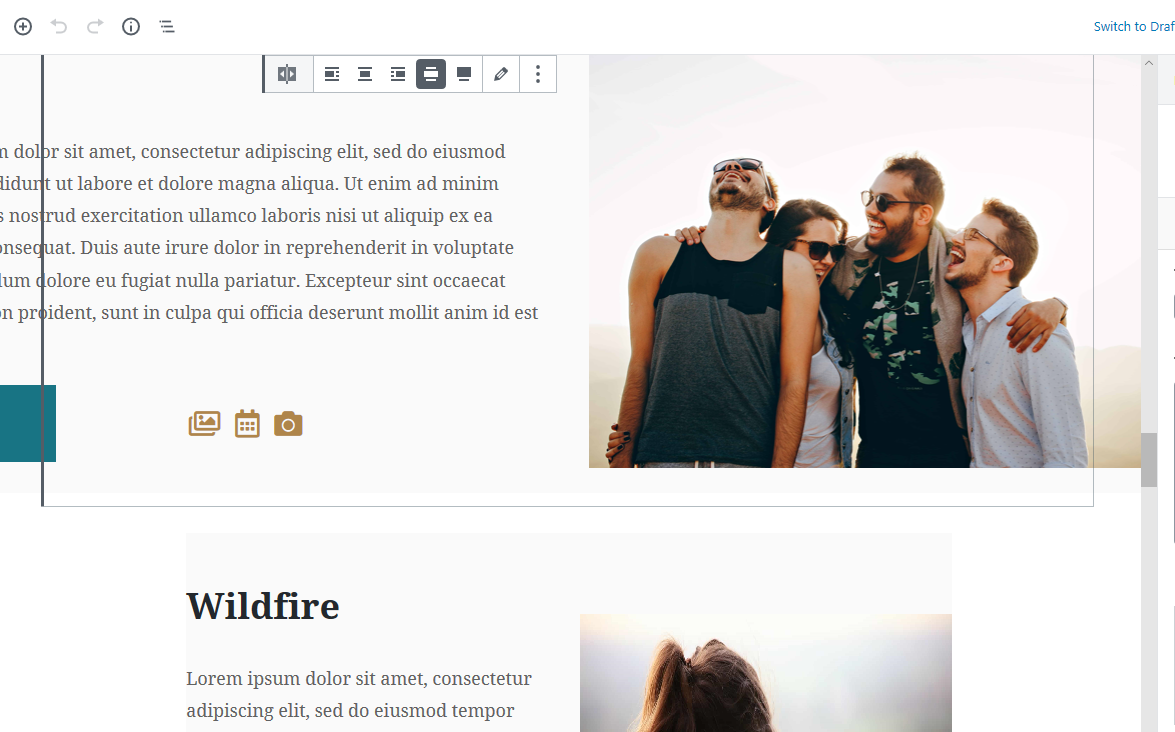
Task: Open the content structure info panel
Action: click(x=131, y=27)
